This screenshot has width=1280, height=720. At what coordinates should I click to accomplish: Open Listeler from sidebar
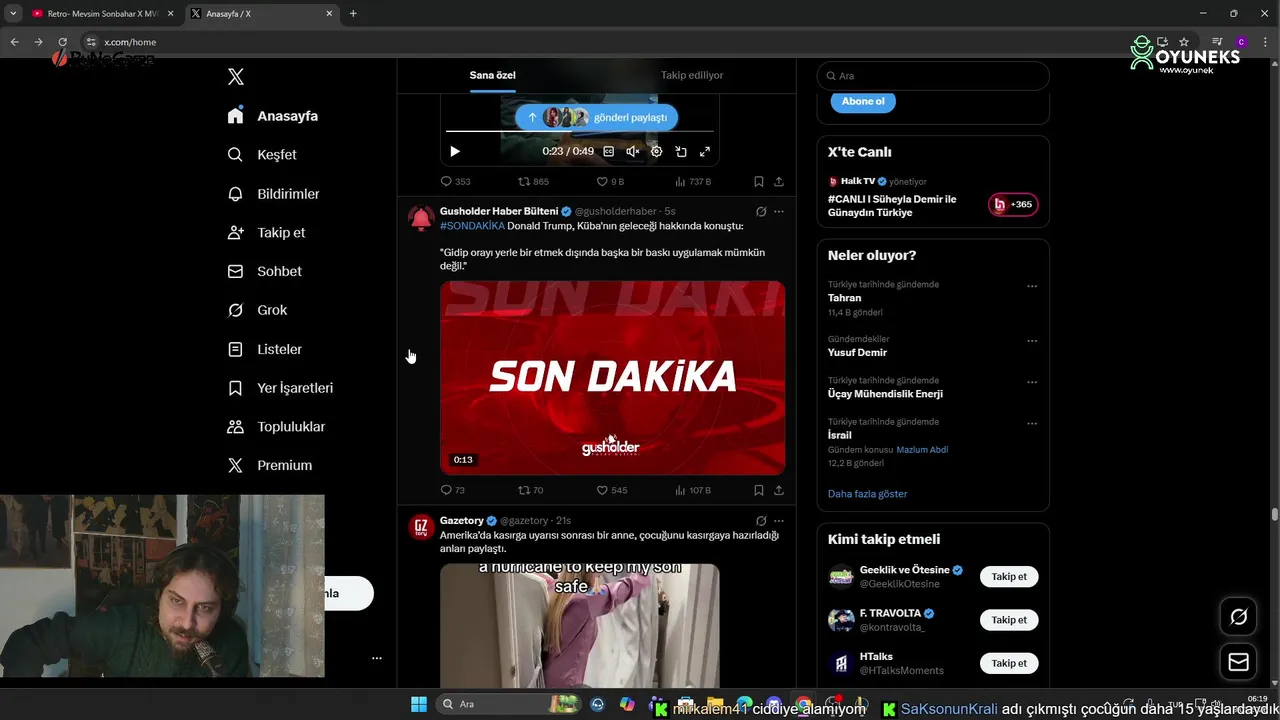(264, 349)
